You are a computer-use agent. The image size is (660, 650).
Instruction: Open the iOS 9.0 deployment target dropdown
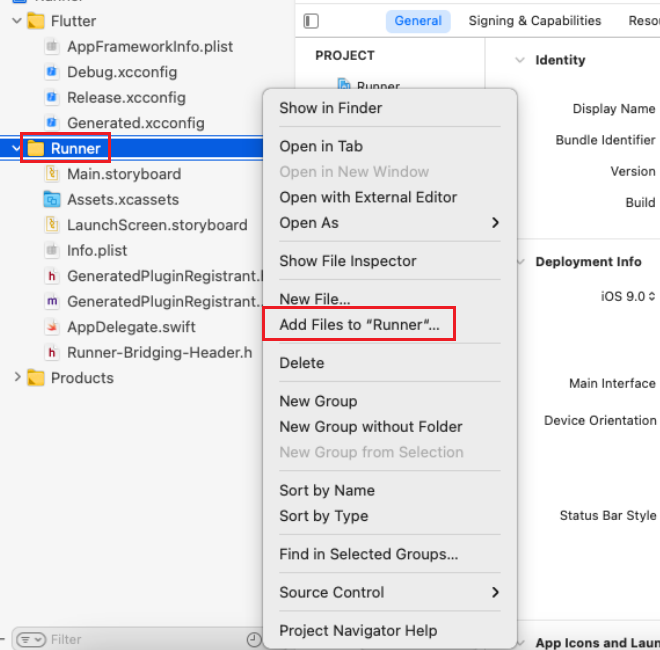[x=628, y=296]
